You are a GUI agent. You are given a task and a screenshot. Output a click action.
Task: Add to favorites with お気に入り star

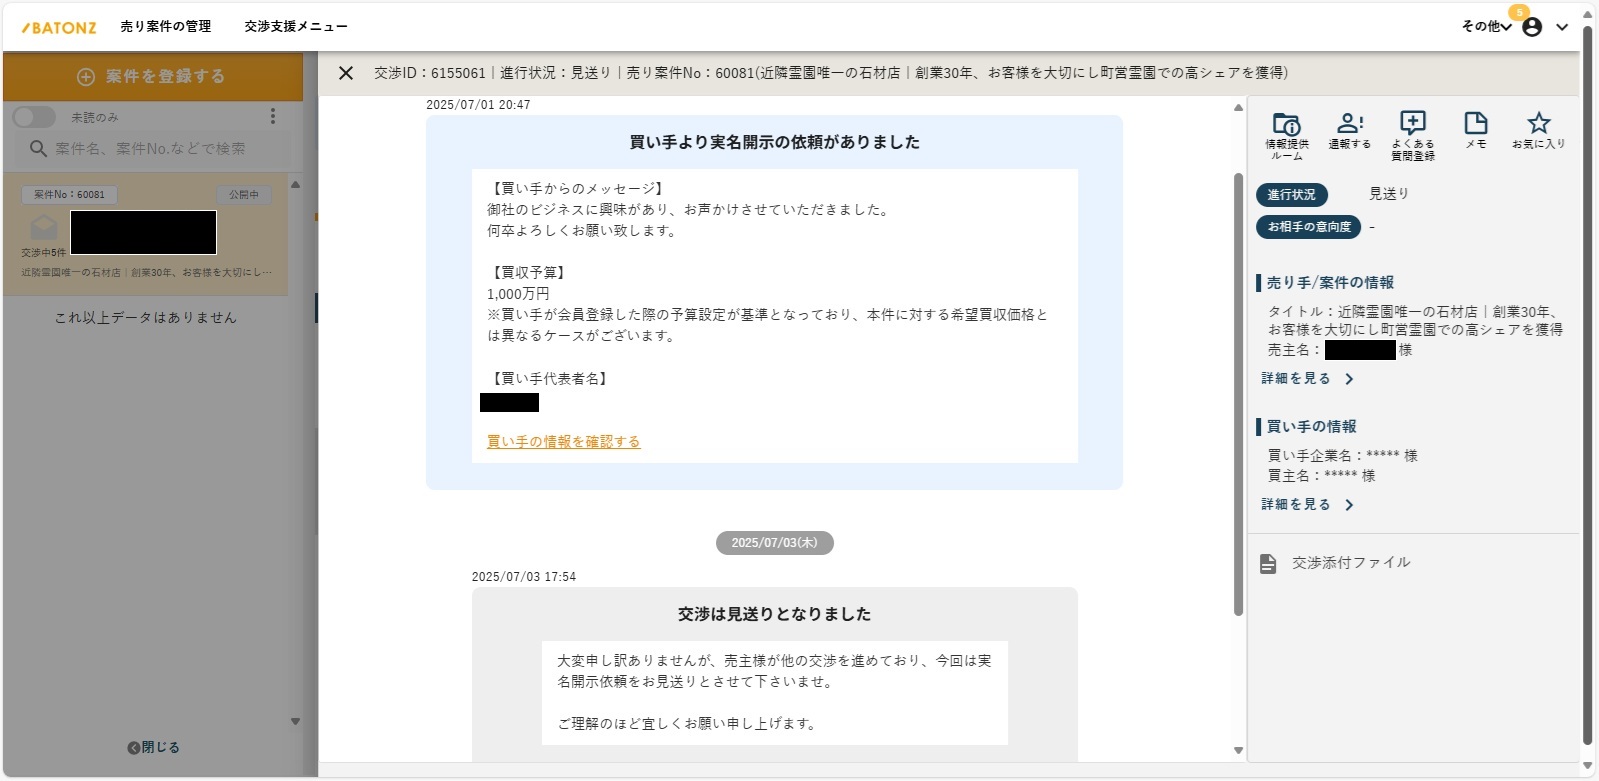1538,125
